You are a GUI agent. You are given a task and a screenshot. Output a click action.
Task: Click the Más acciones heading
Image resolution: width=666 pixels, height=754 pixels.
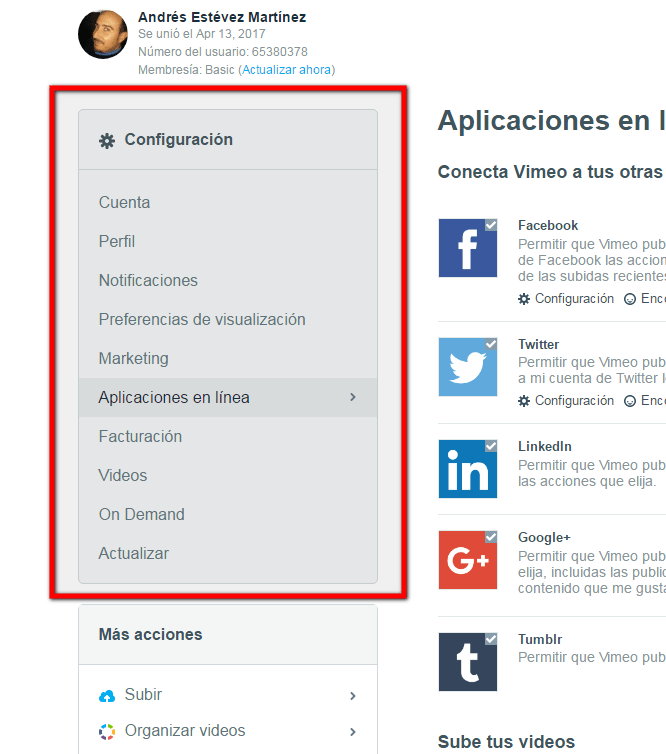pos(150,634)
